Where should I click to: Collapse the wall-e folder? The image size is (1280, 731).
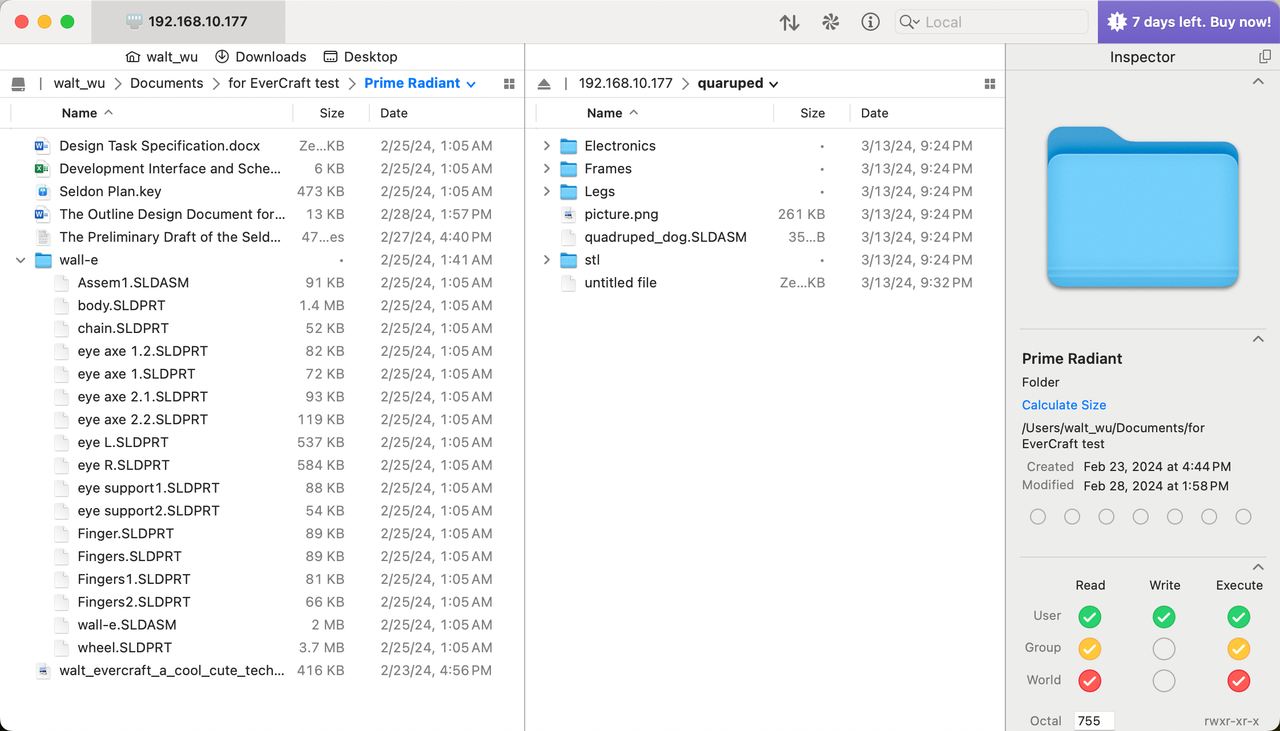(20, 259)
